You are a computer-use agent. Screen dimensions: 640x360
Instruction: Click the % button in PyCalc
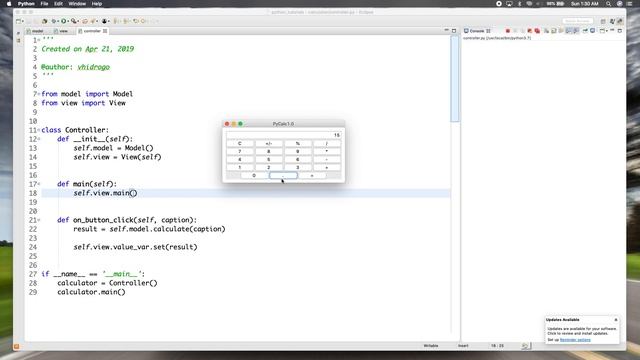click(298, 144)
